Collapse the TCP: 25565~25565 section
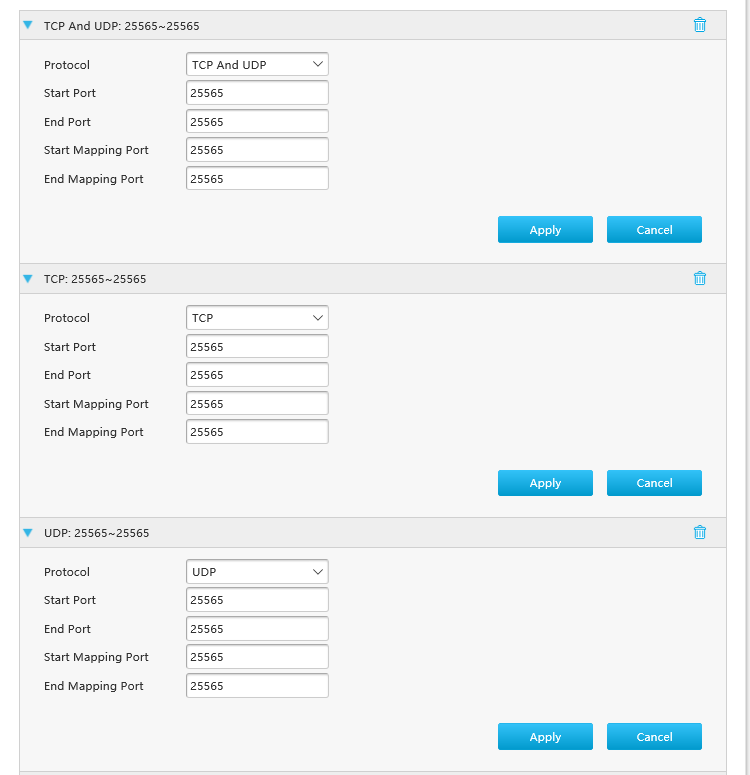Image resolution: width=750 pixels, height=775 pixels. [x=28, y=279]
